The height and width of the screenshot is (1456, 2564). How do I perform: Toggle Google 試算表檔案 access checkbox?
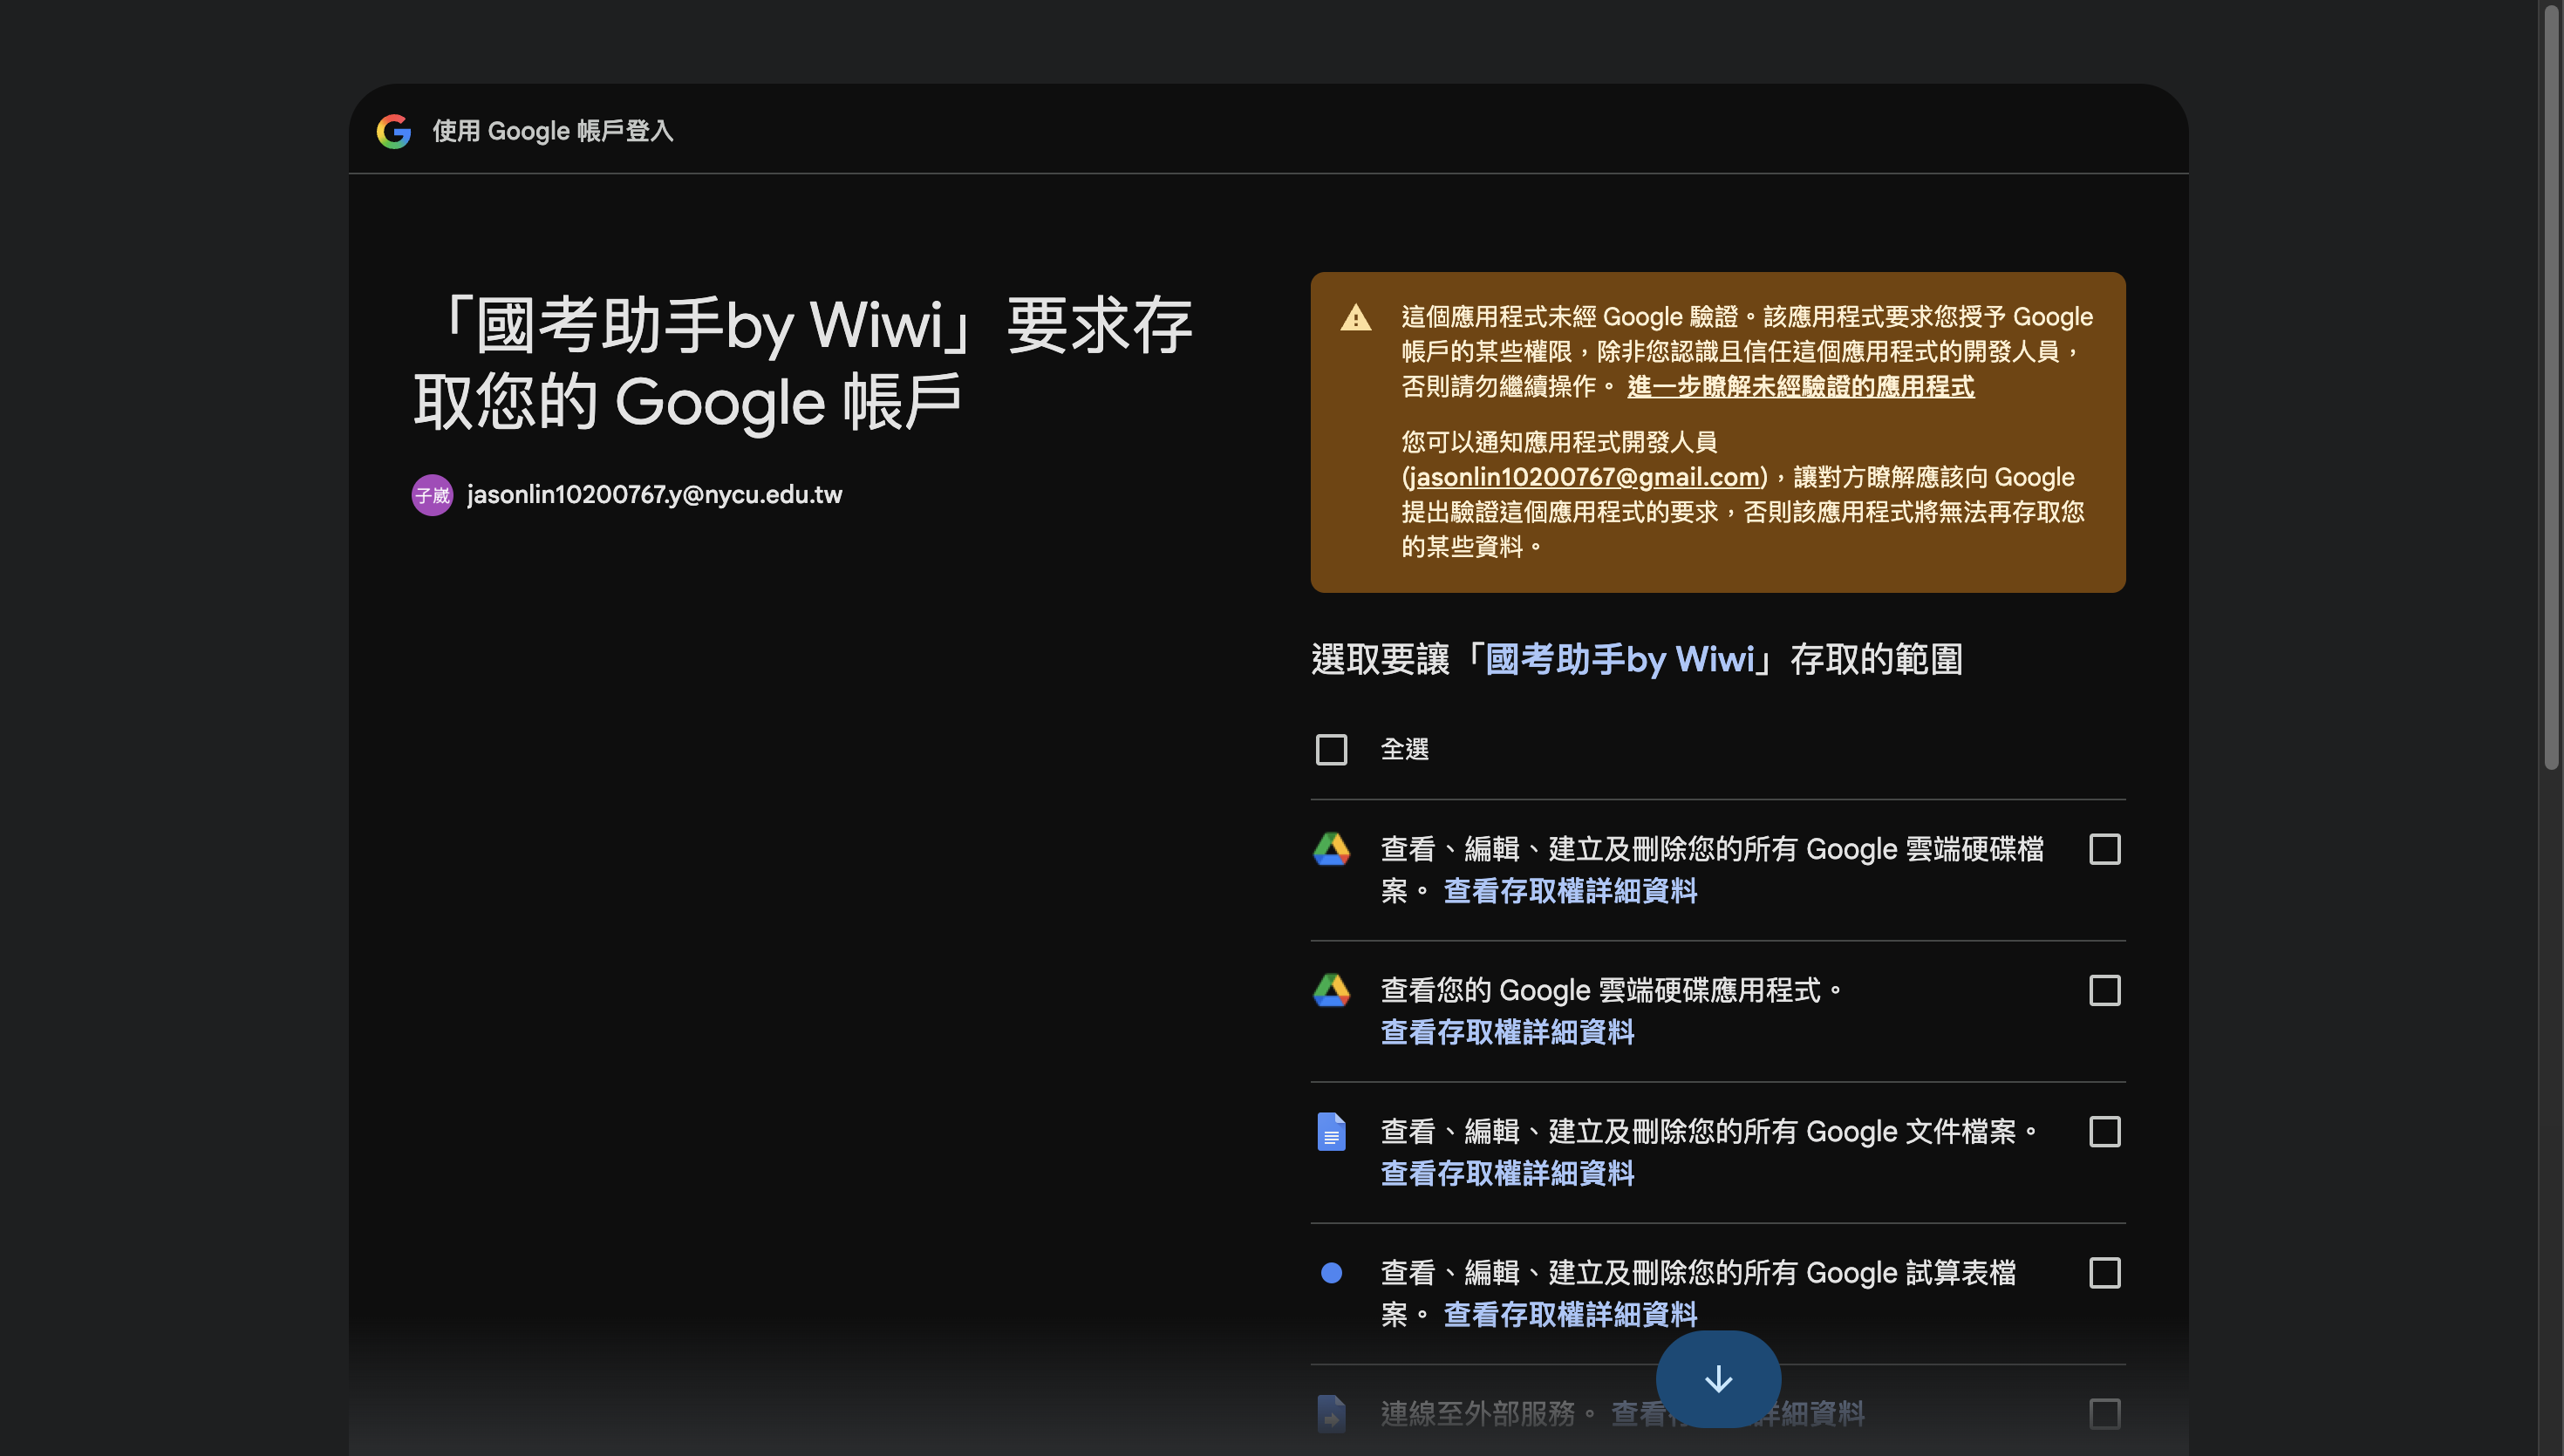coord(2105,1273)
